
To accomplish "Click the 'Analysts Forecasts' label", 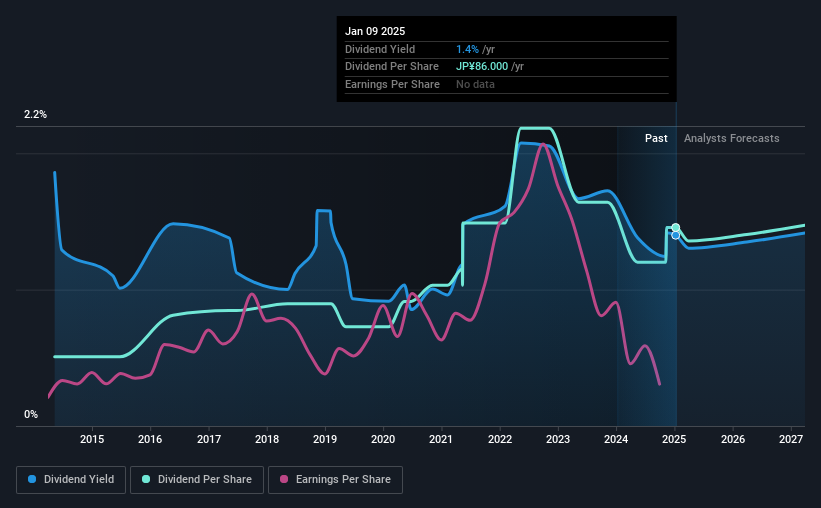I will [x=731, y=138].
